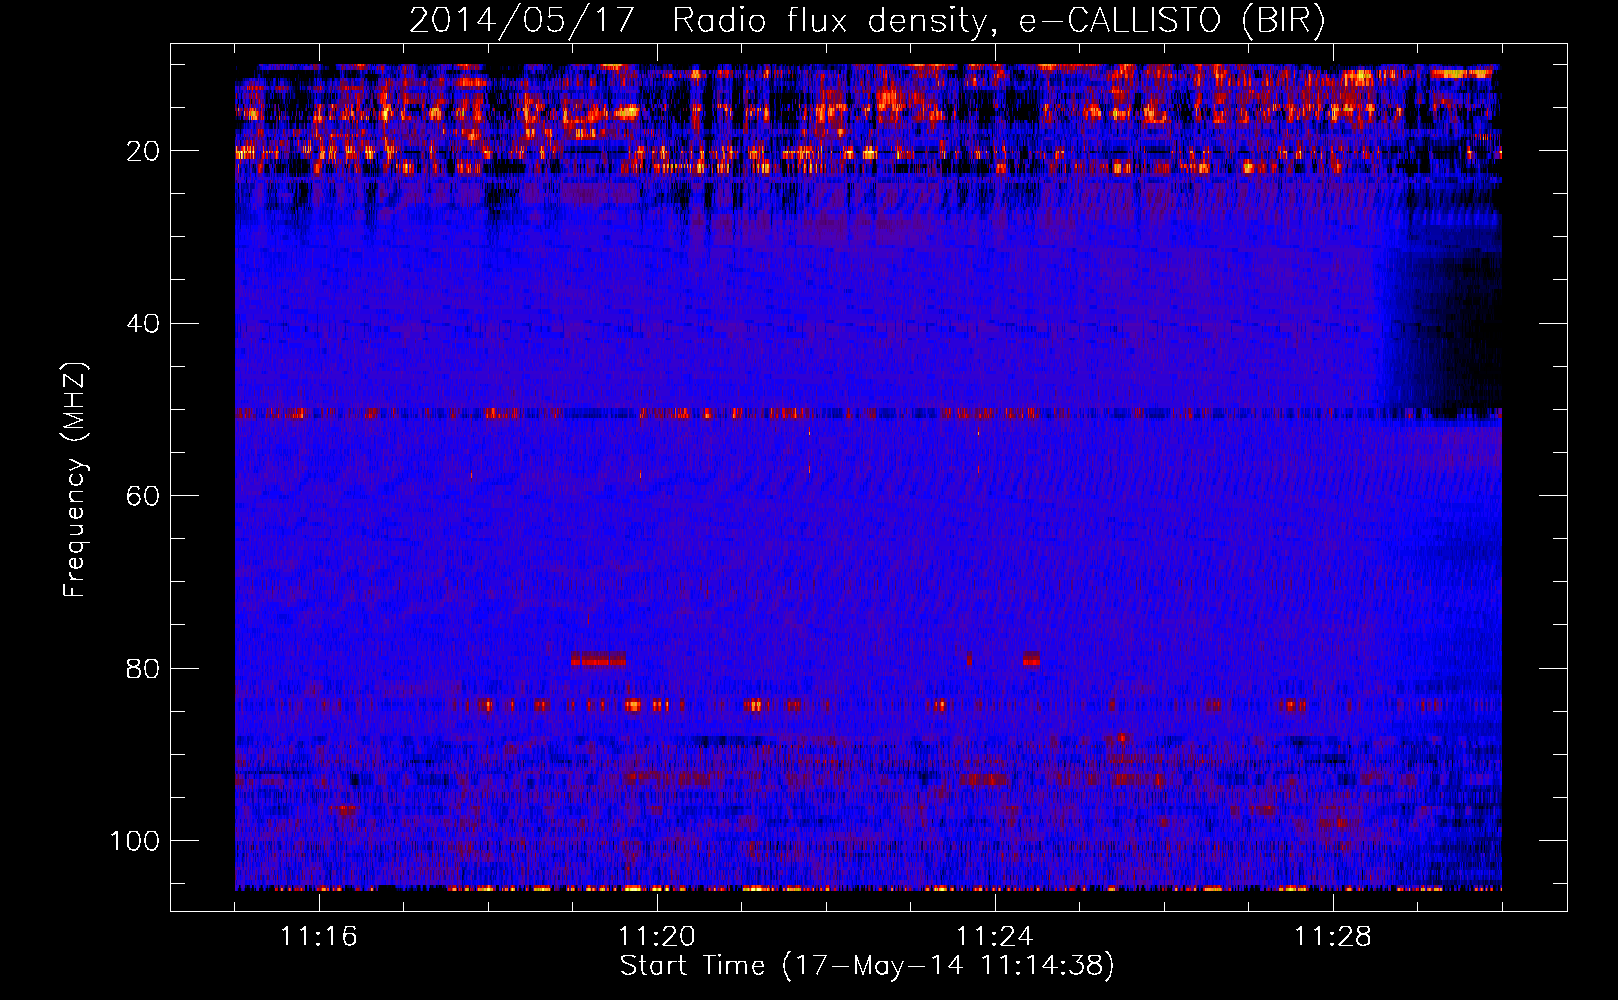Image resolution: width=1618 pixels, height=1000 pixels.
Task: Click the 40 MHz frequency tick label
Action: coord(143,324)
